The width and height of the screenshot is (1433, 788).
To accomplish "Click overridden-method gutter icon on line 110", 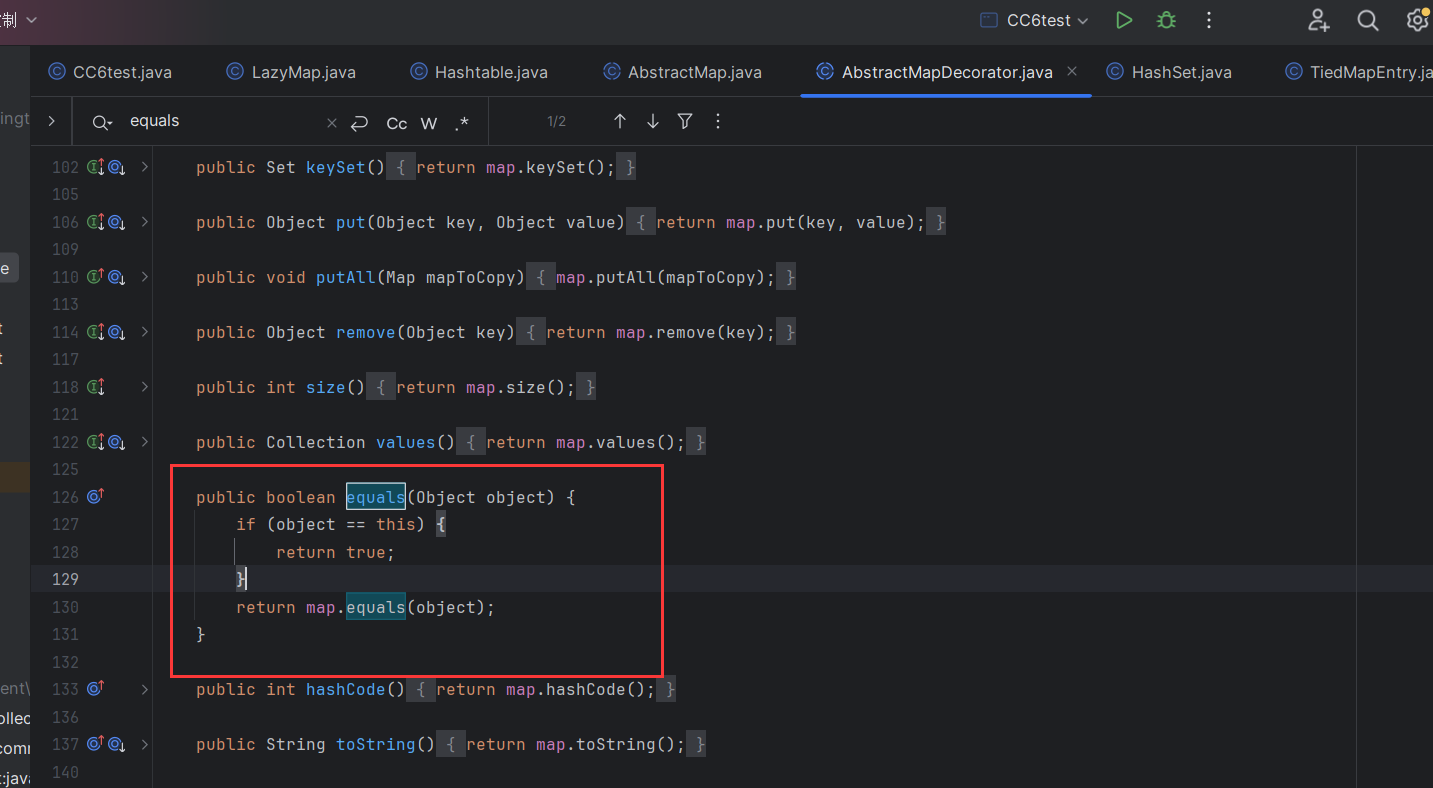I will tap(117, 277).
